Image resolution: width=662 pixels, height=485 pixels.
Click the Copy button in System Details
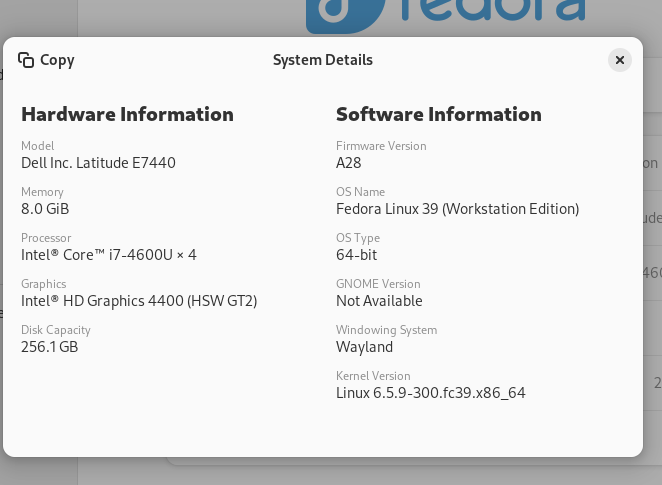pos(46,60)
